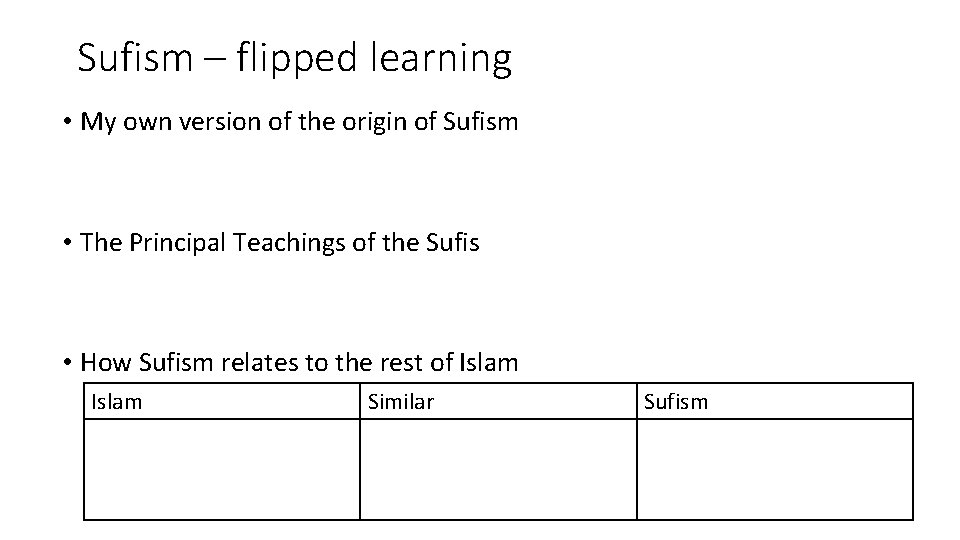The image size is (960, 540).
Task: Click the bullet dot before 'My own version'
Action: coord(67,121)
